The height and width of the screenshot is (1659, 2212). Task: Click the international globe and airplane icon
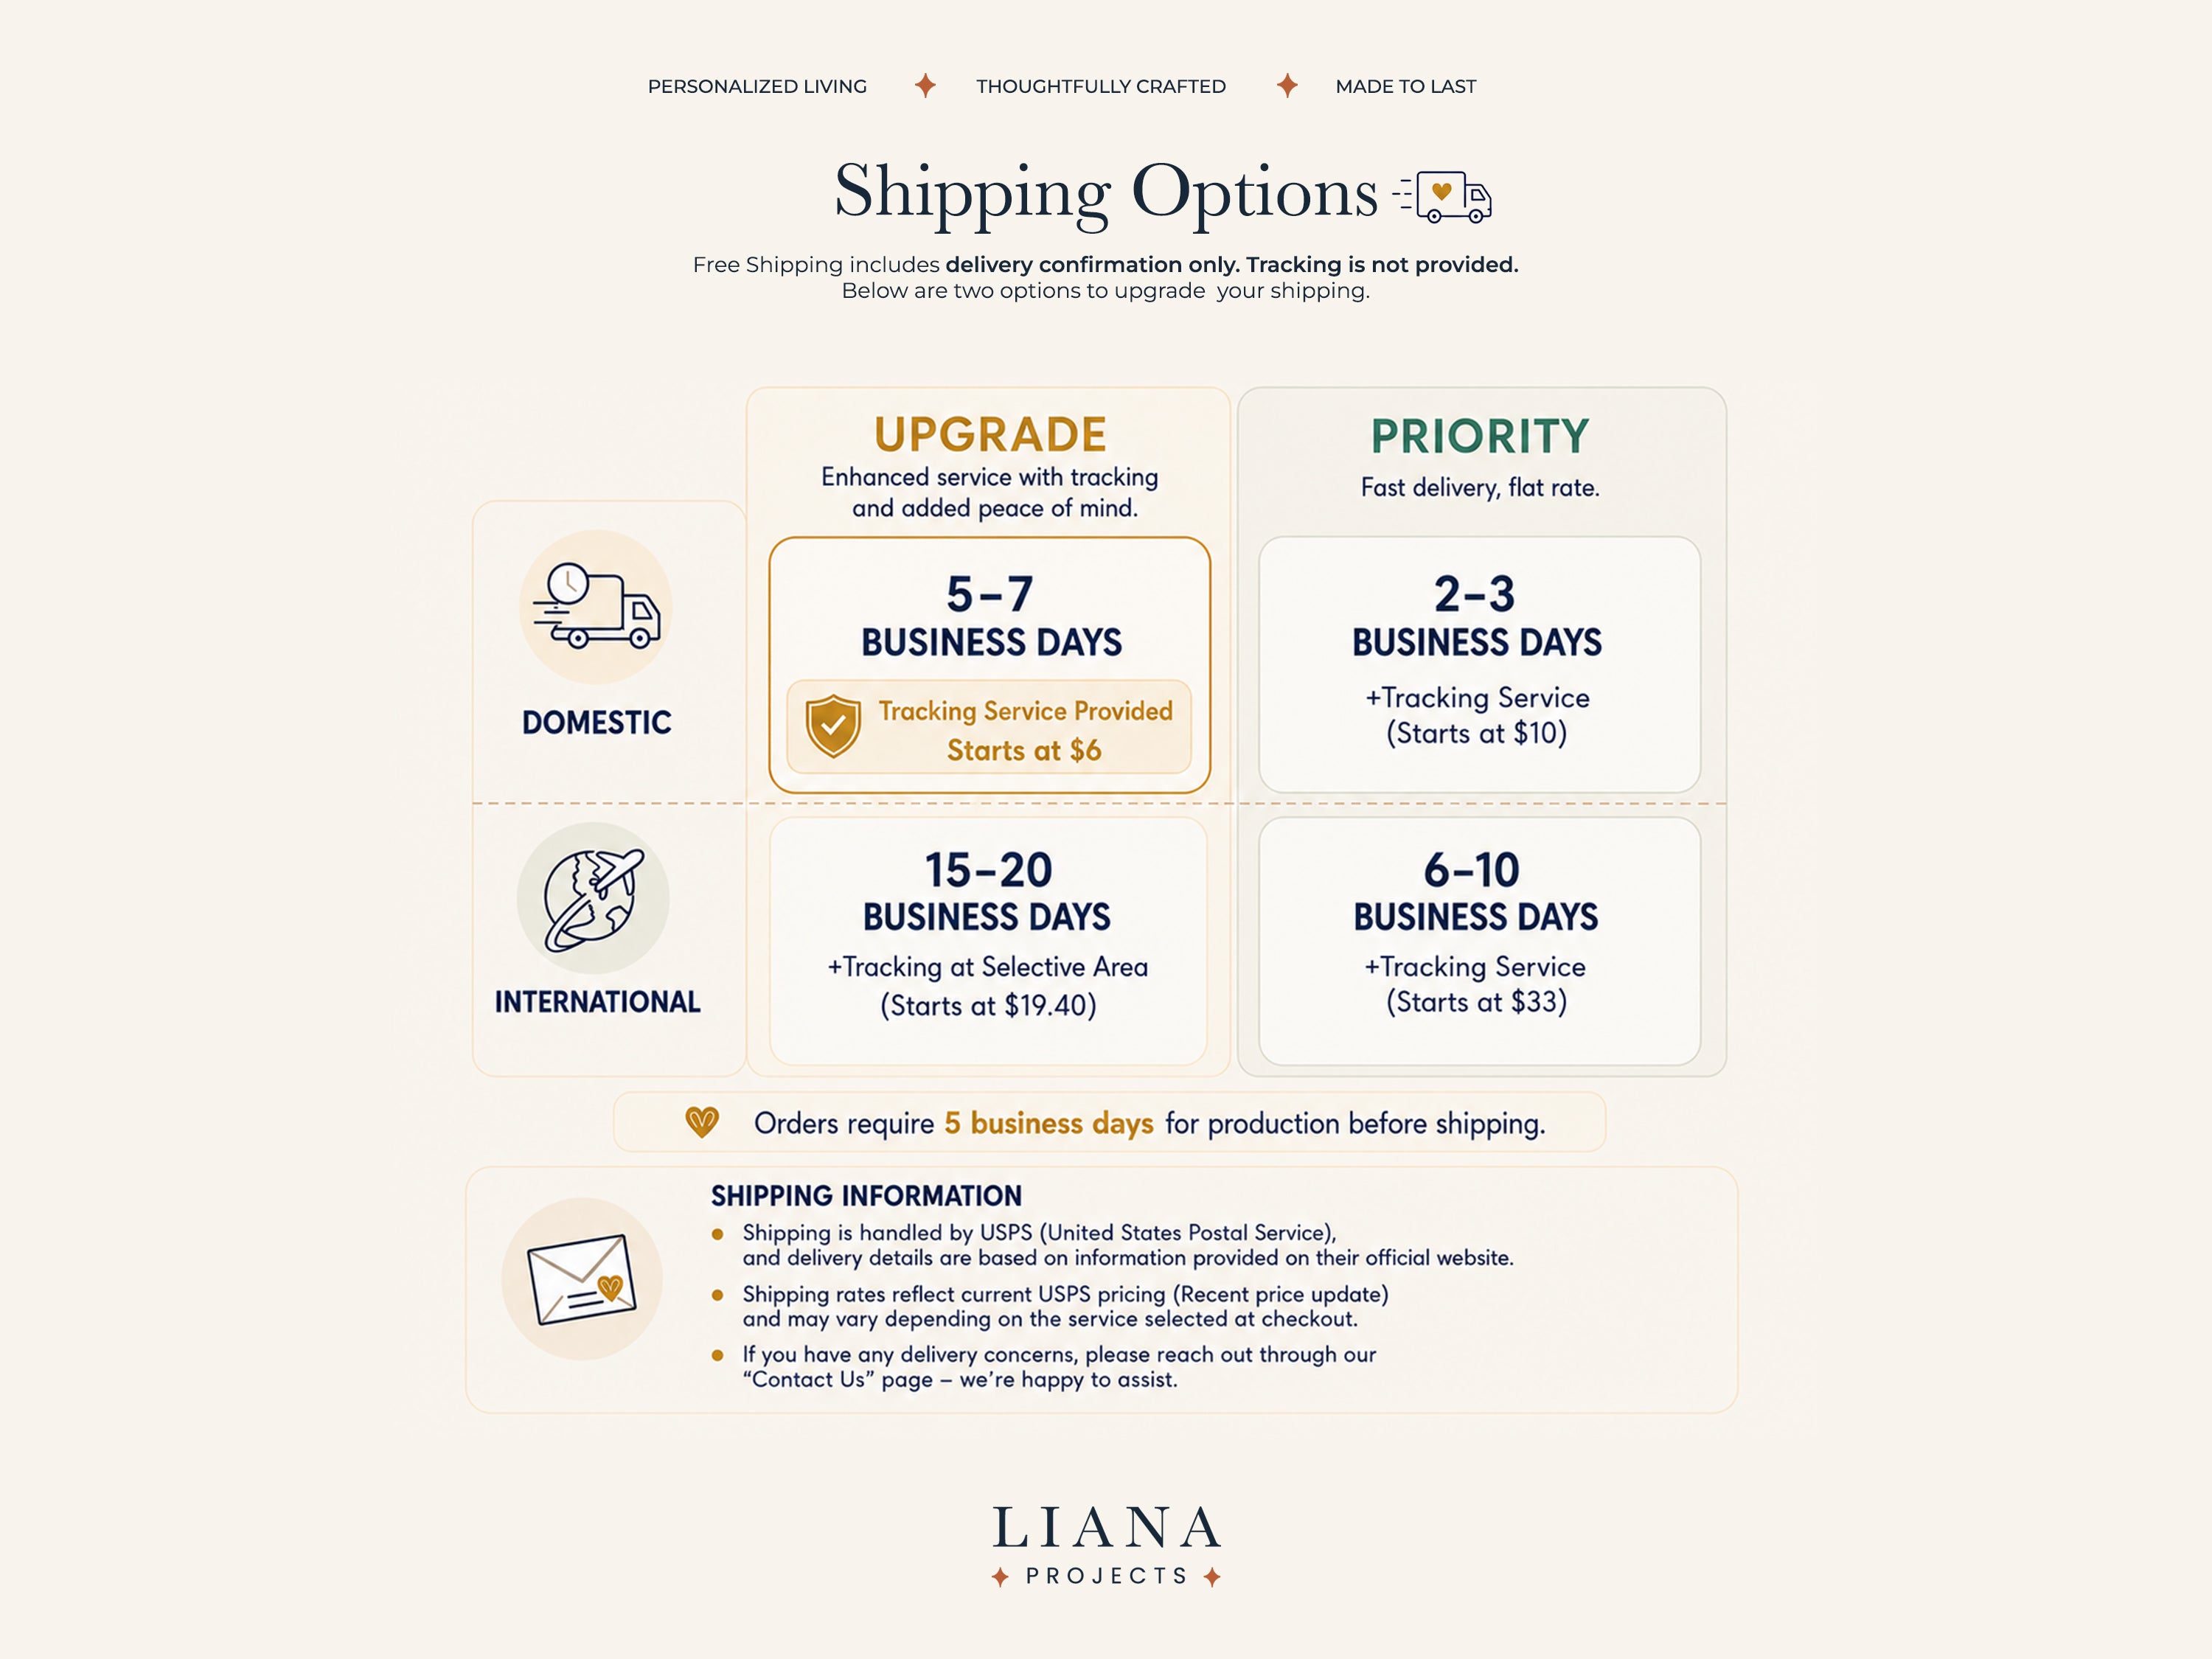point(593,898)
